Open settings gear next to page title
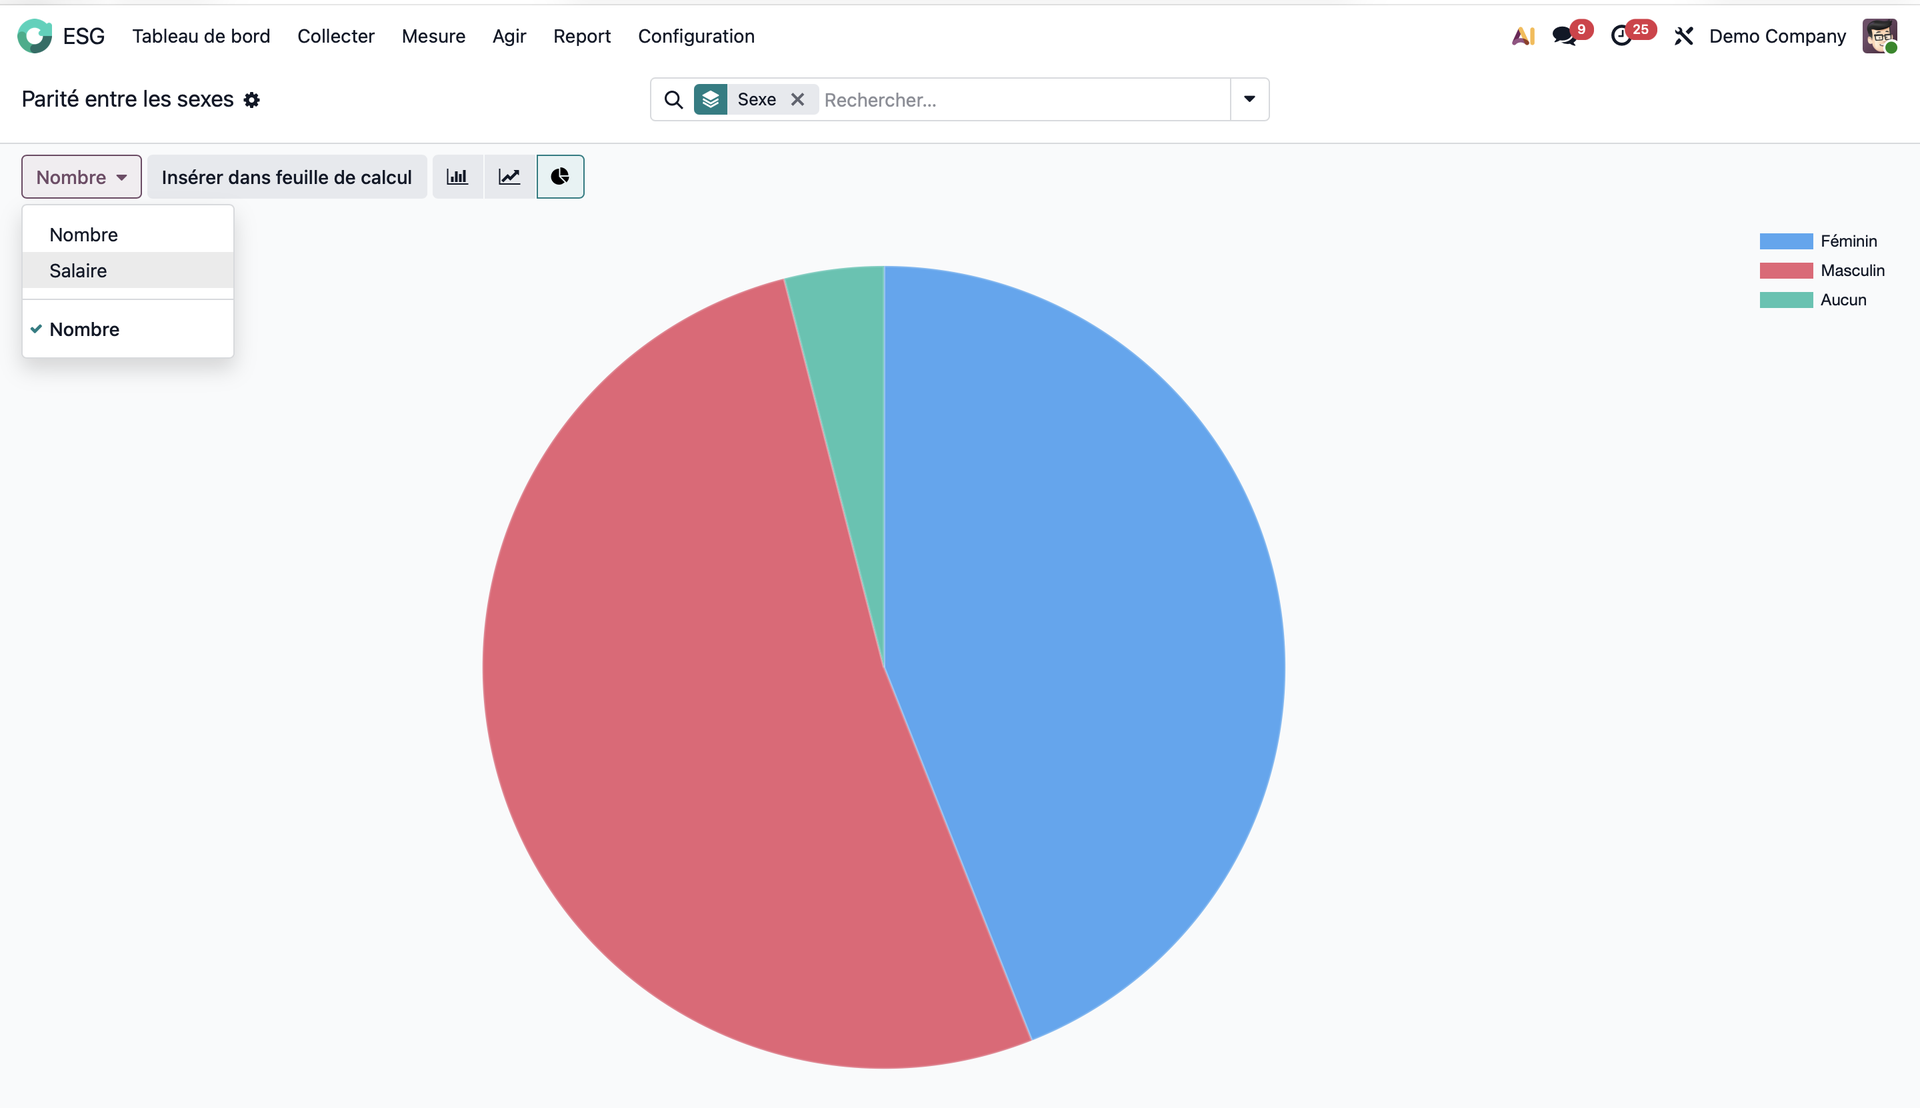 [252, 100]
